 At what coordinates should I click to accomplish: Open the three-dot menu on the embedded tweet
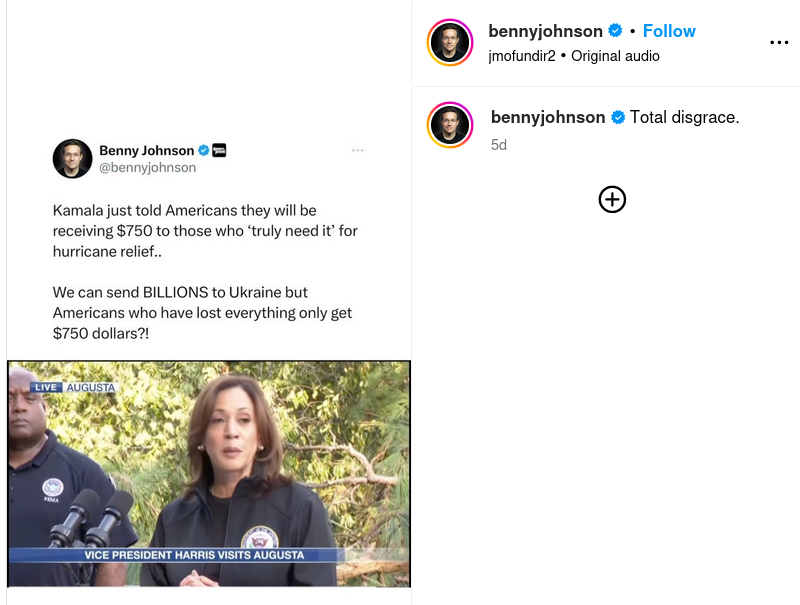(x=358, y=151)
